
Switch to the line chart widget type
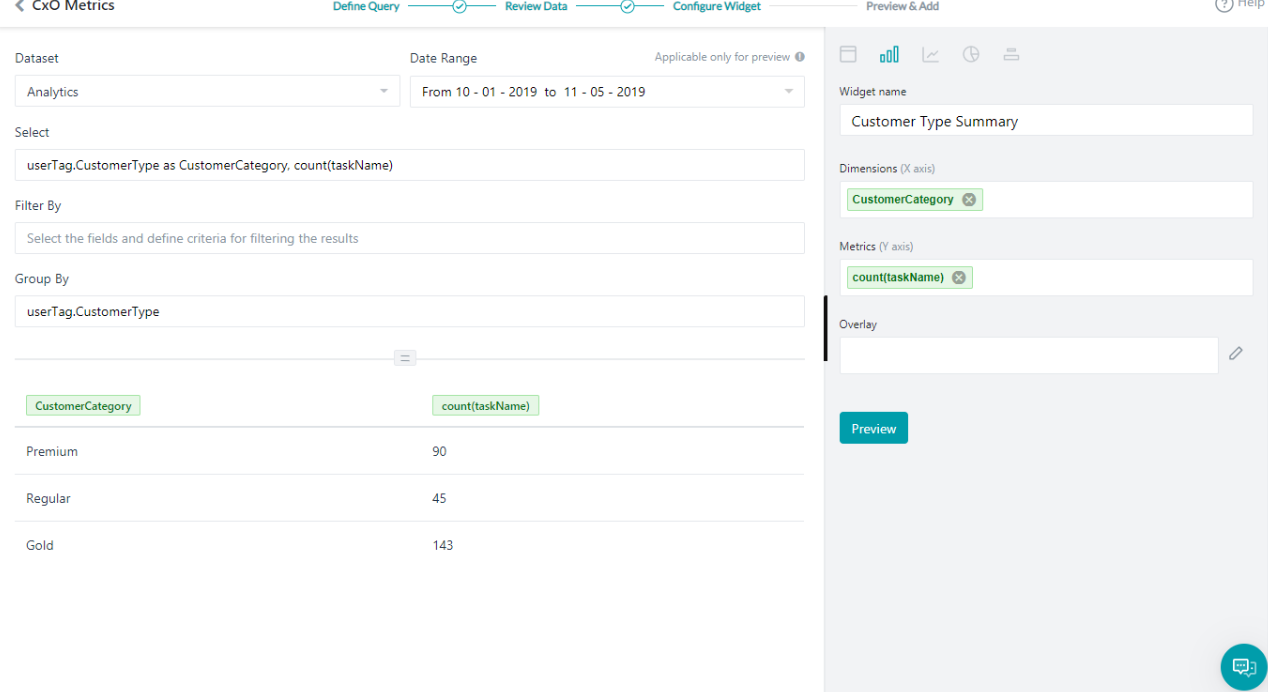930,54
